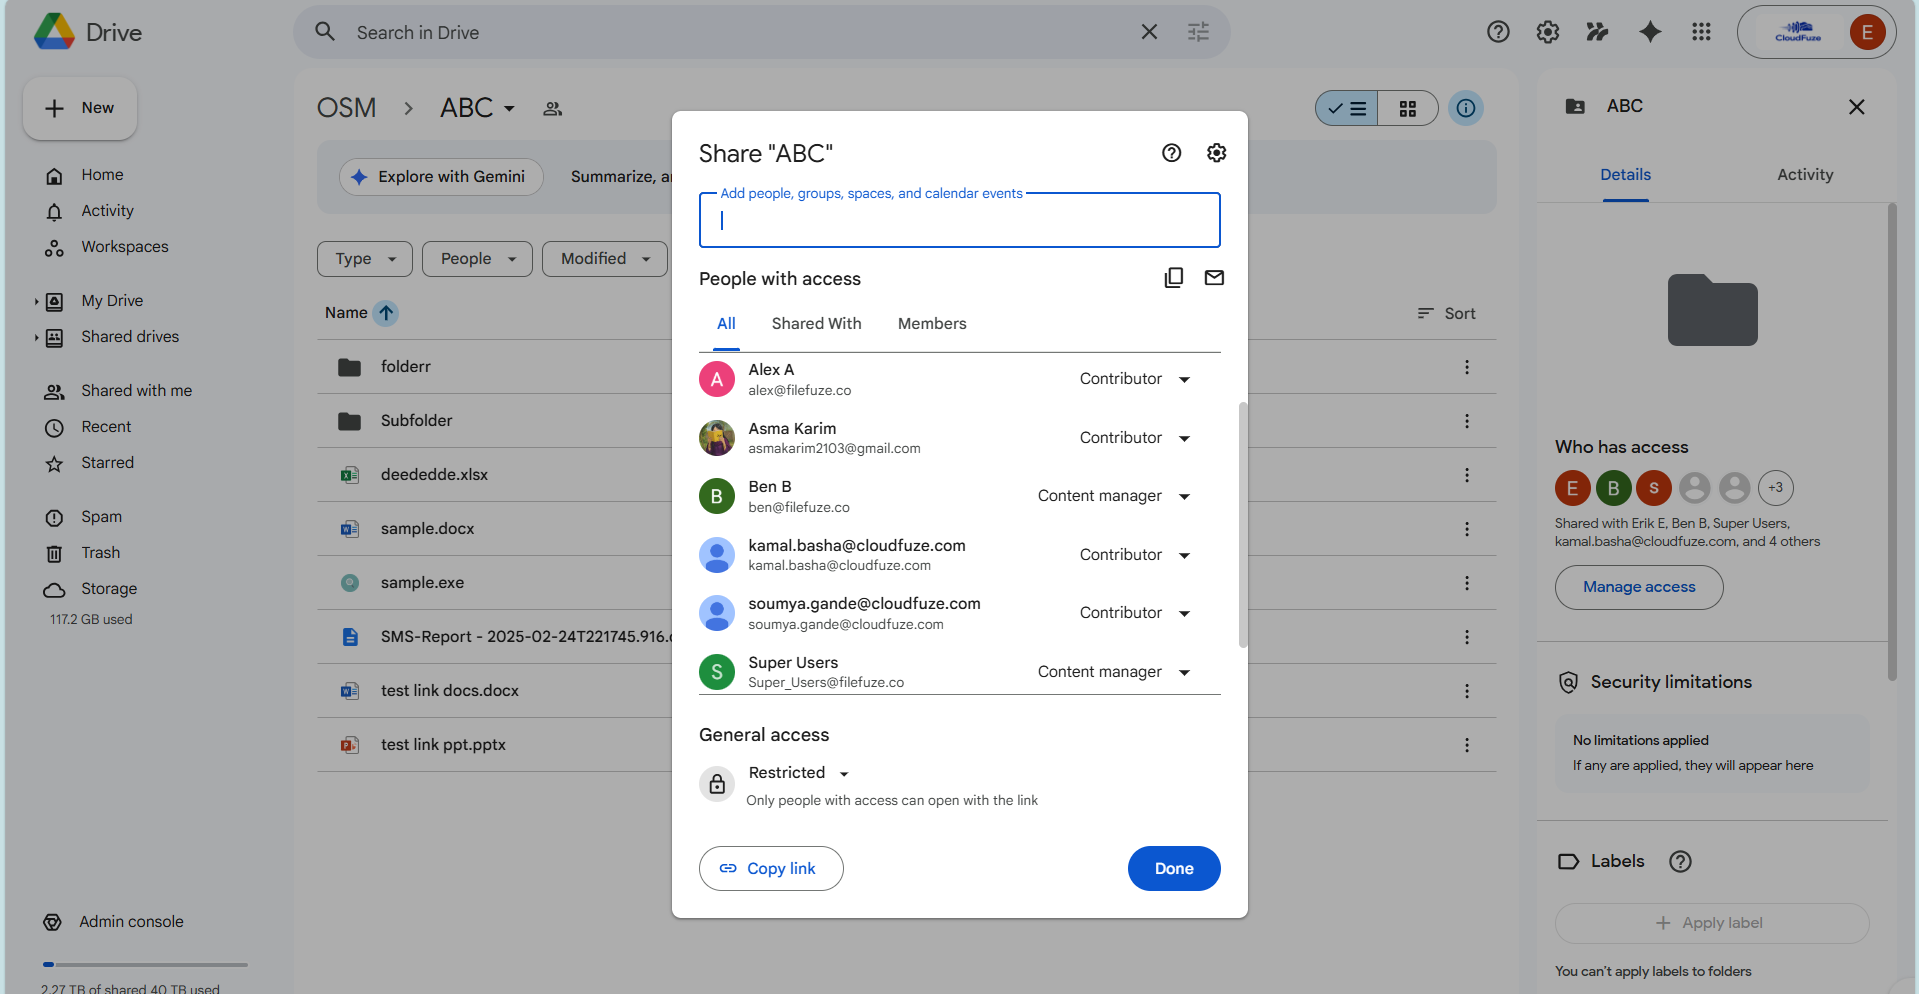1919x994 pixels.
Task: Open the help icon in the Share dialog
Action: 1171,152
